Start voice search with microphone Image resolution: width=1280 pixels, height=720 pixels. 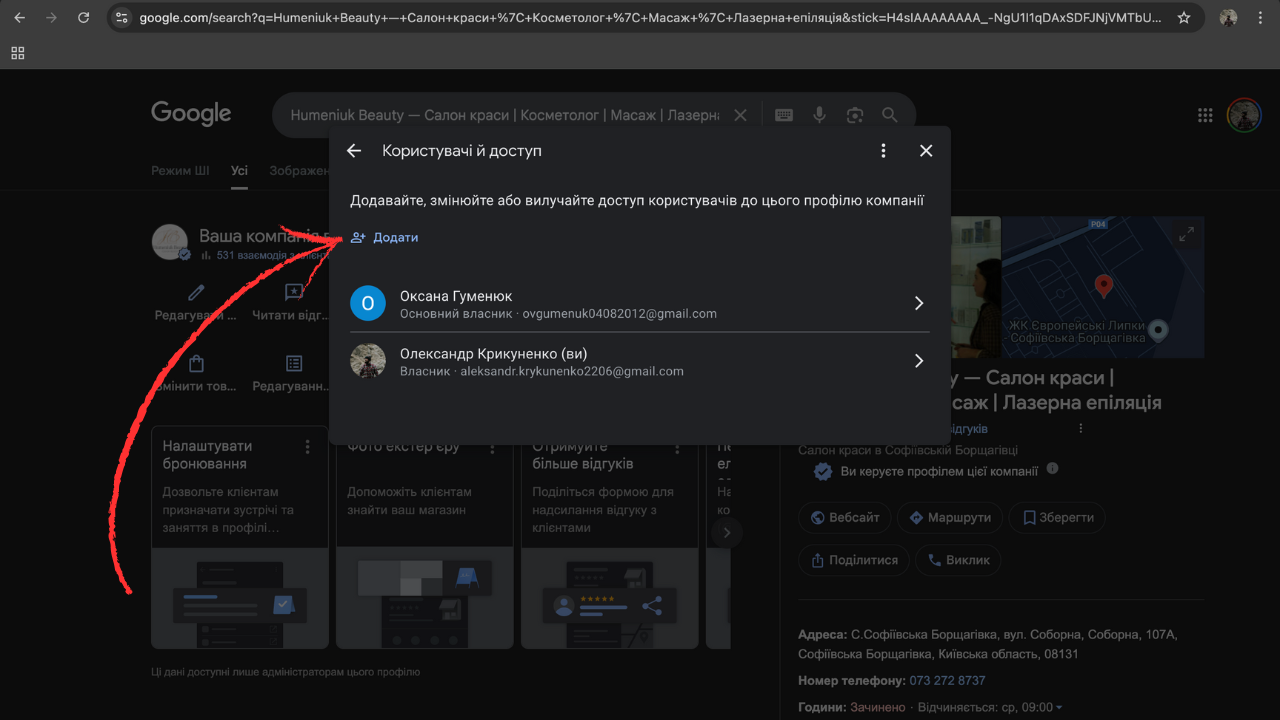pos(819,115)
